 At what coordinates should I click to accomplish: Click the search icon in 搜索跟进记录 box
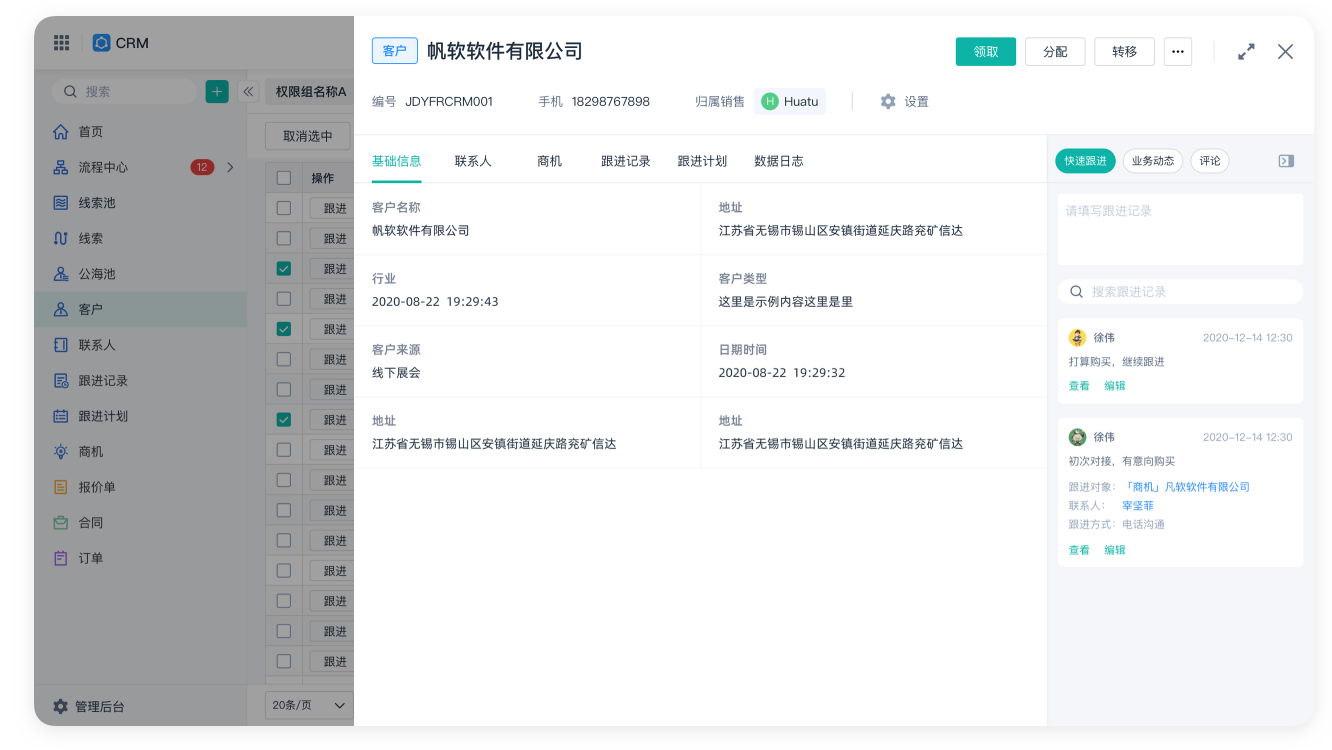point(1077,292)
